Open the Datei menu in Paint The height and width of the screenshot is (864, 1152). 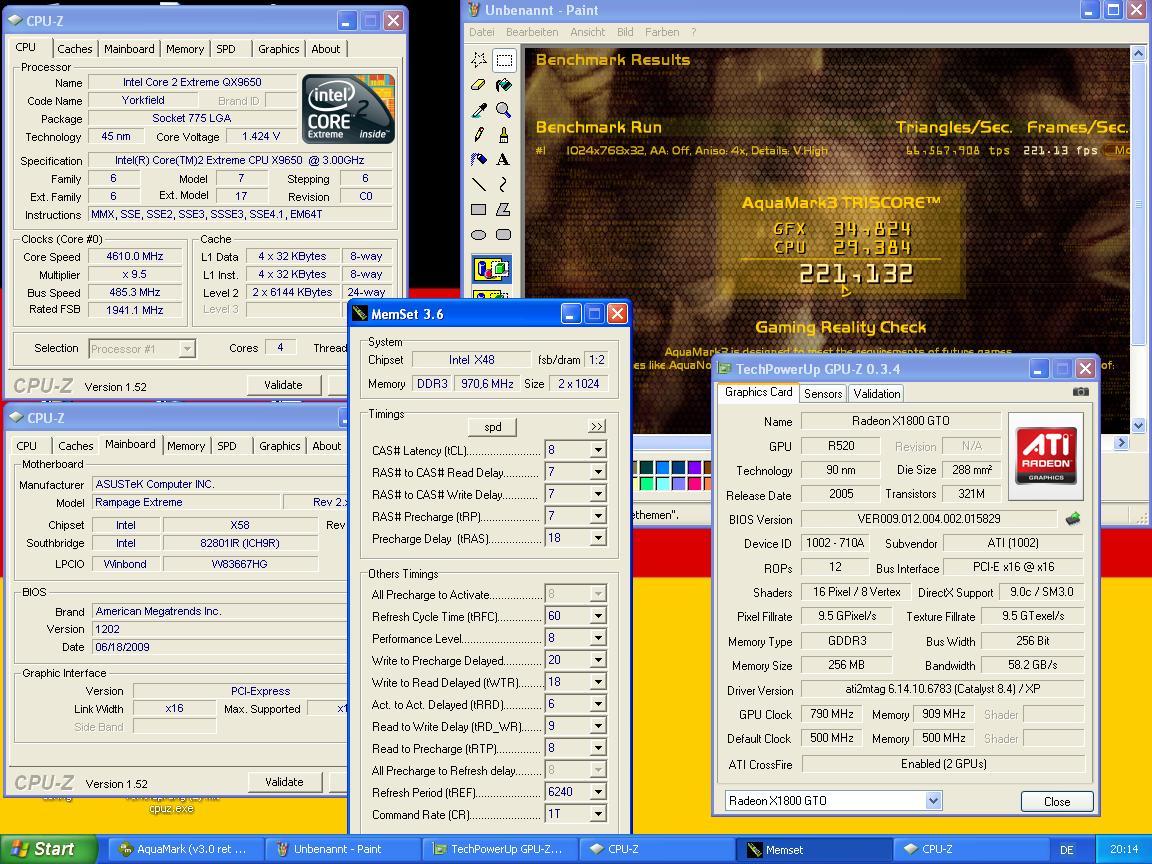tap(481, 32)
